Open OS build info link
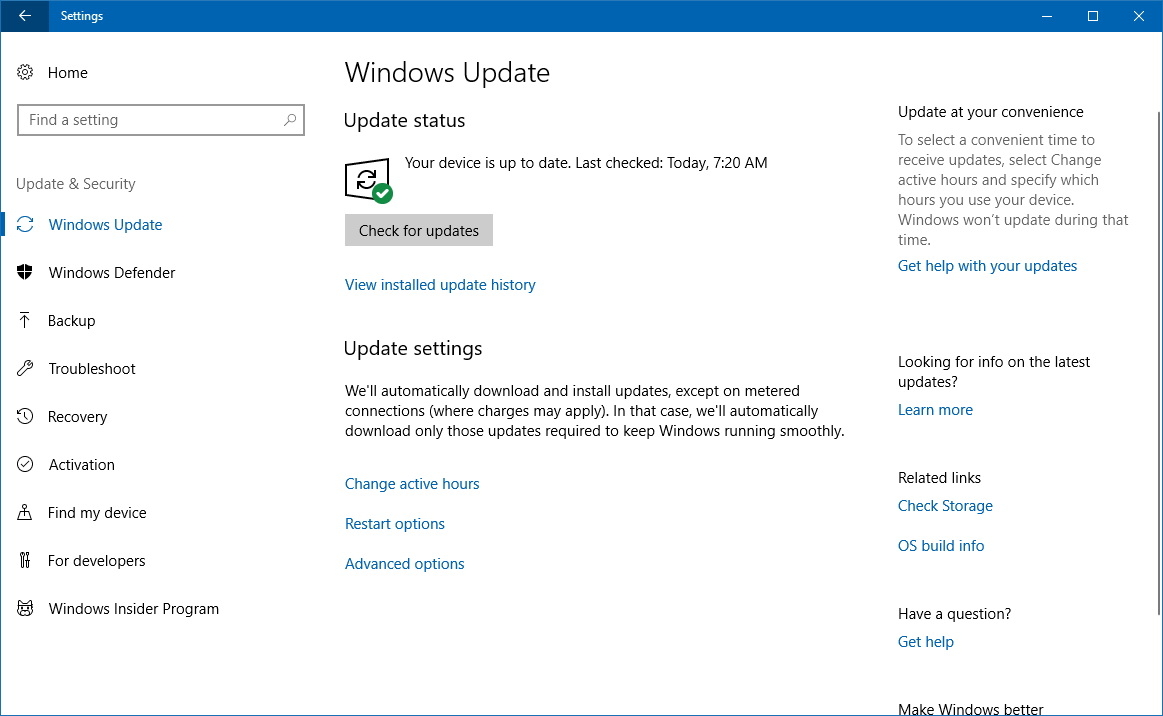The image size is (1163, 716). (x=940, y=546)
